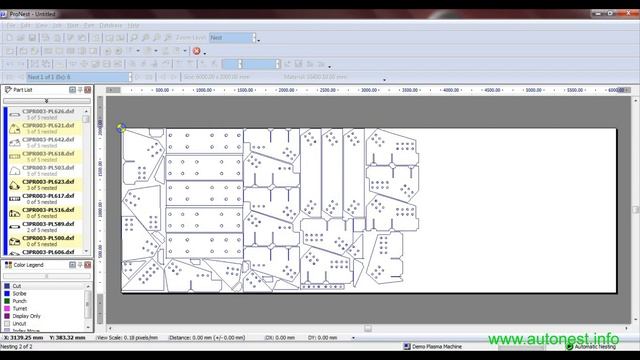Screen dimensions: 640x360
Task: Click the Automatic Nesting status label
Action: tap(595, 347)
